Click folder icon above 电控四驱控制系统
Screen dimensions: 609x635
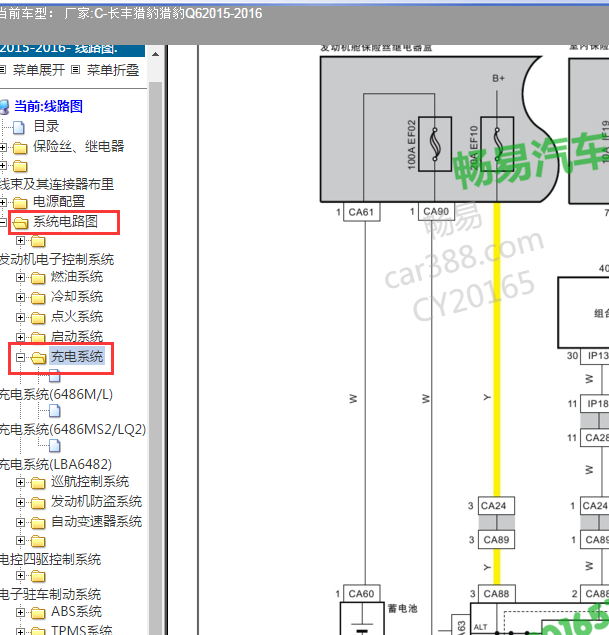point(38,541)
